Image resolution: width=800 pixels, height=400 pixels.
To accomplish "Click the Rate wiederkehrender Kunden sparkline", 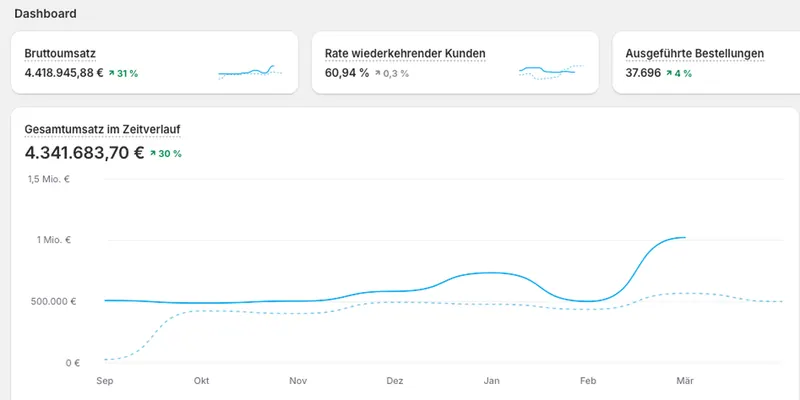I will click(551, 72).
